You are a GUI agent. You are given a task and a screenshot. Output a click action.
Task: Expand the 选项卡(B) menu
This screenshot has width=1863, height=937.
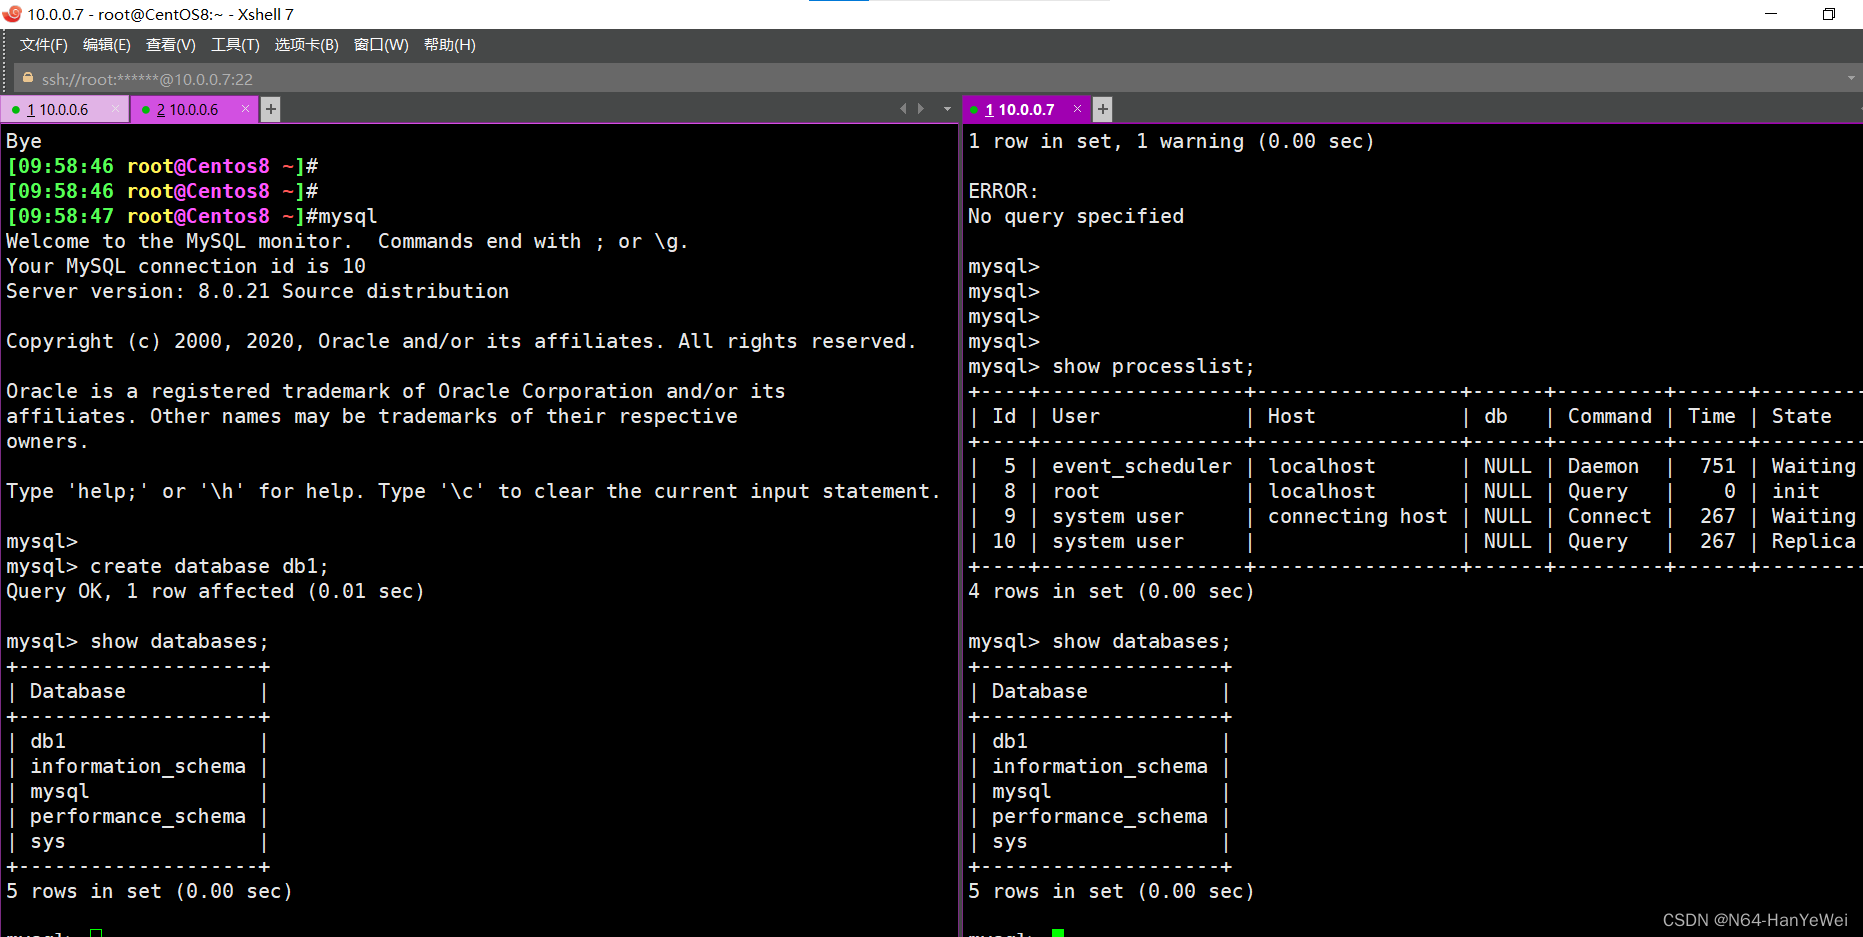tap(306, 44)
